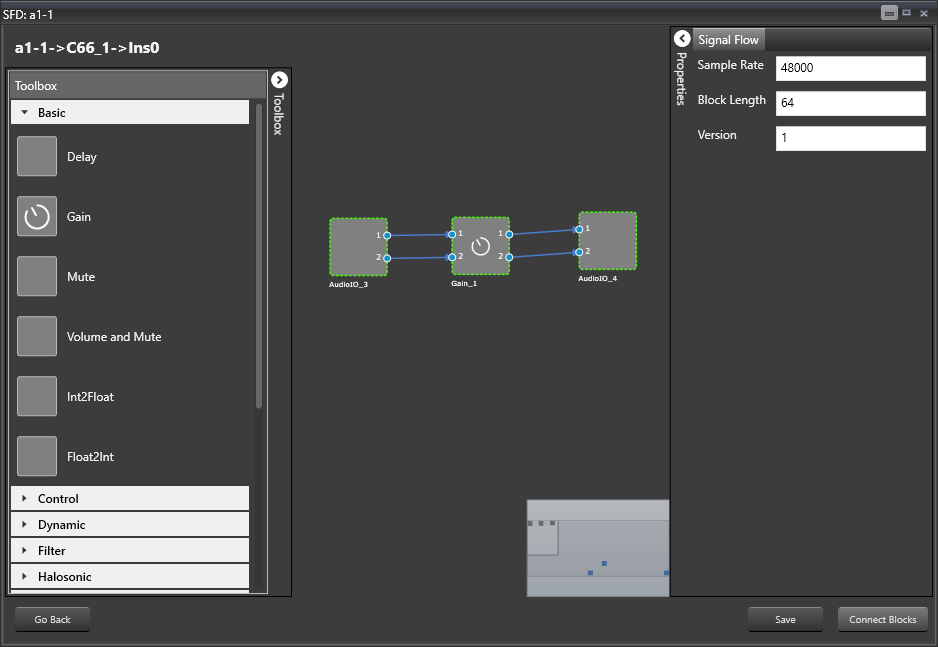Screen dimensions: 938x647
Task: Click output pin 1 of AudioIO_3
Action: (x=387, y=236)
